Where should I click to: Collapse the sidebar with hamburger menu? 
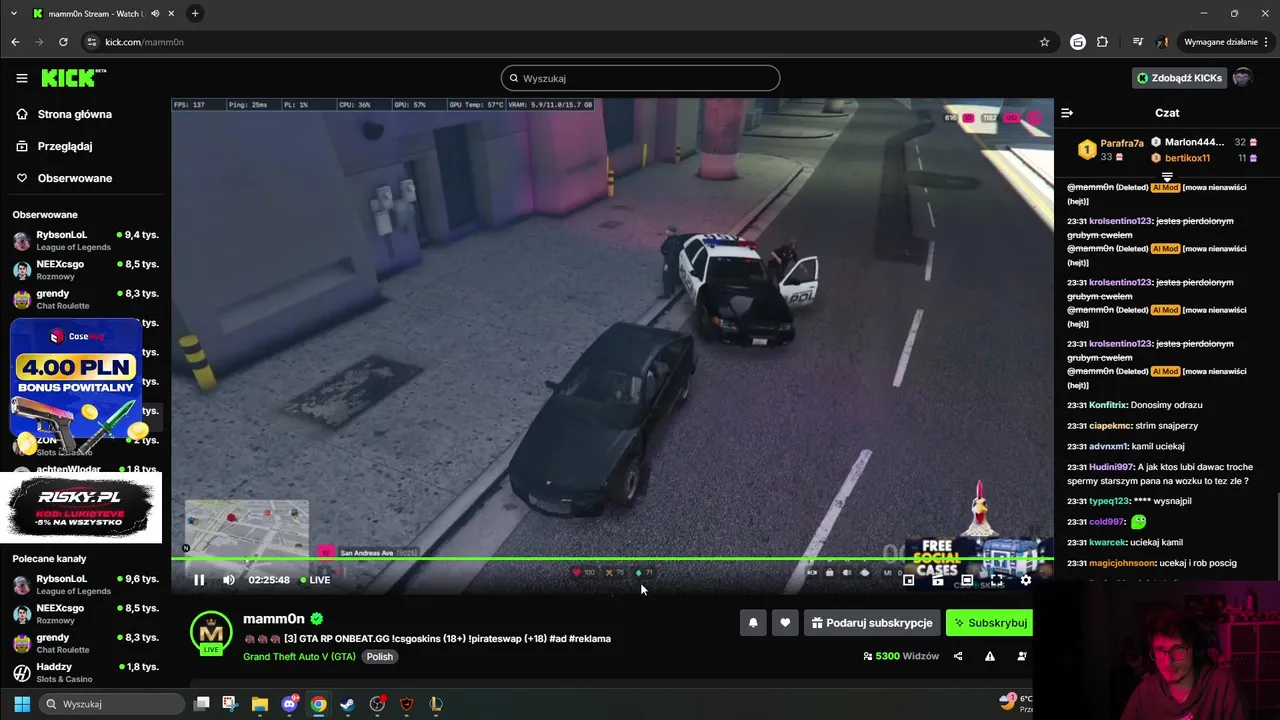(x=22, y=78)
